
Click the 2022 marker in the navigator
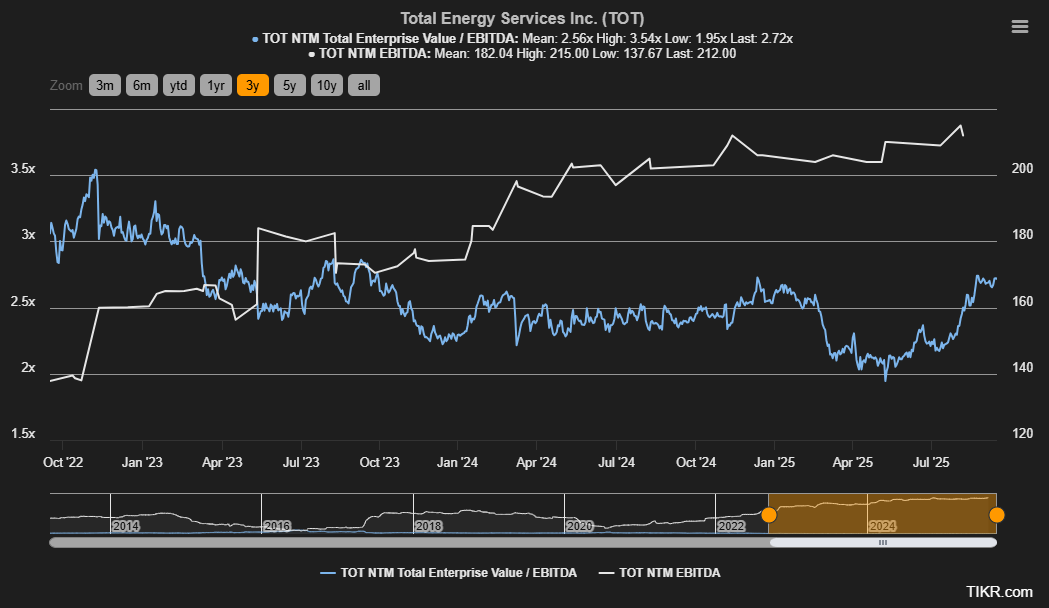pos(731,526)
